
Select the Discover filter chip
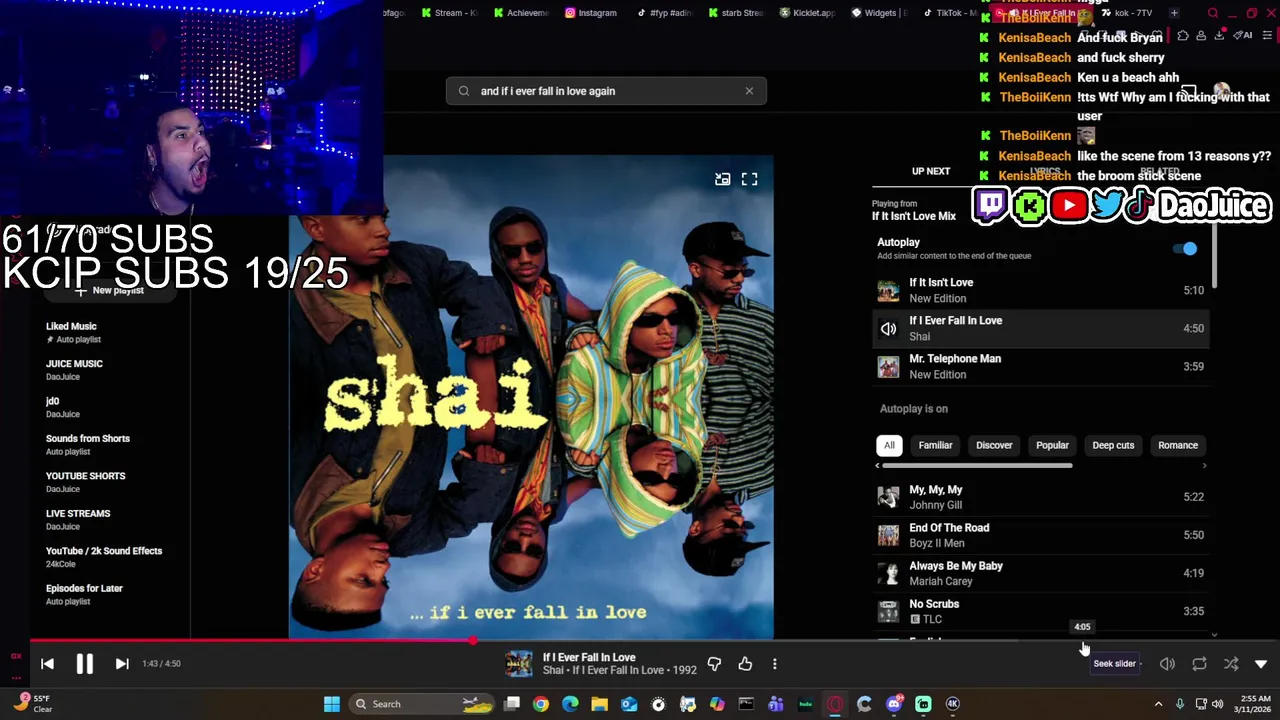tap(994, 445)
